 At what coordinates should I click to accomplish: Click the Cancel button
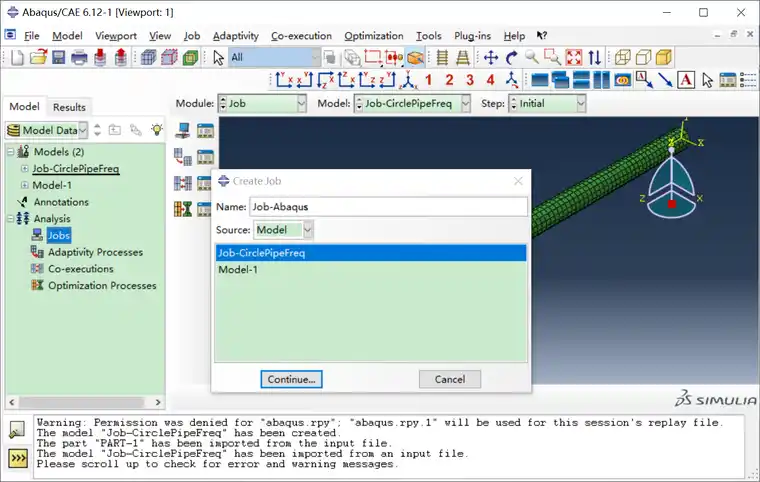[450, 379]
